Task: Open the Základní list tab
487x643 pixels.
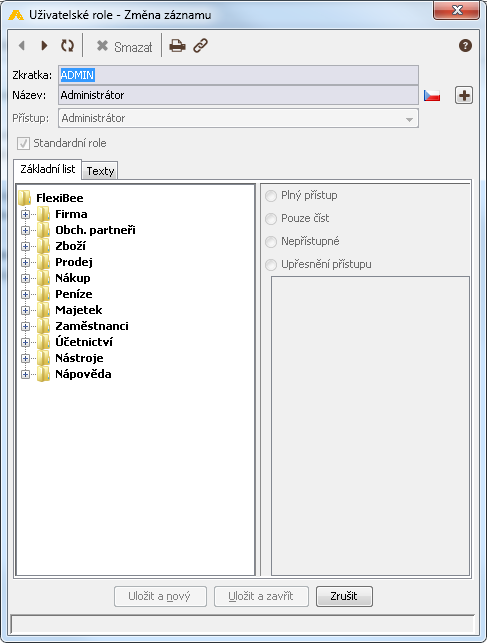Action: (x=48, y=169)
